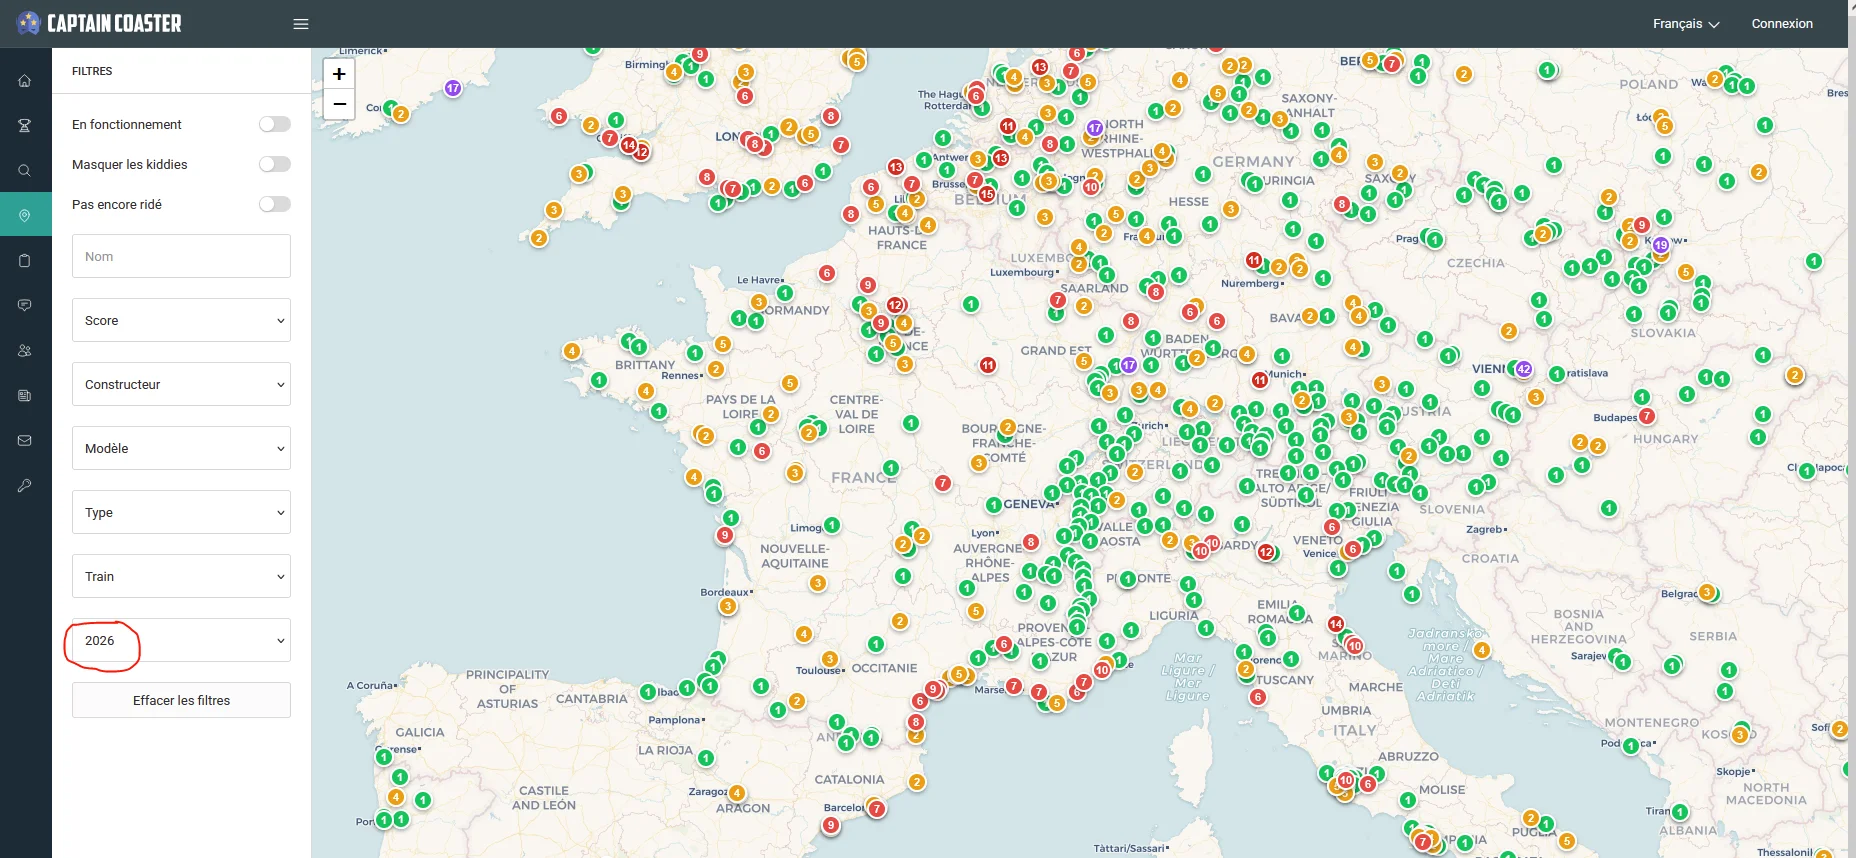This screenshot has width=1856, height=858.
Task: Expand the 2026 year dropdown
Action: click(x=181, y=640)
